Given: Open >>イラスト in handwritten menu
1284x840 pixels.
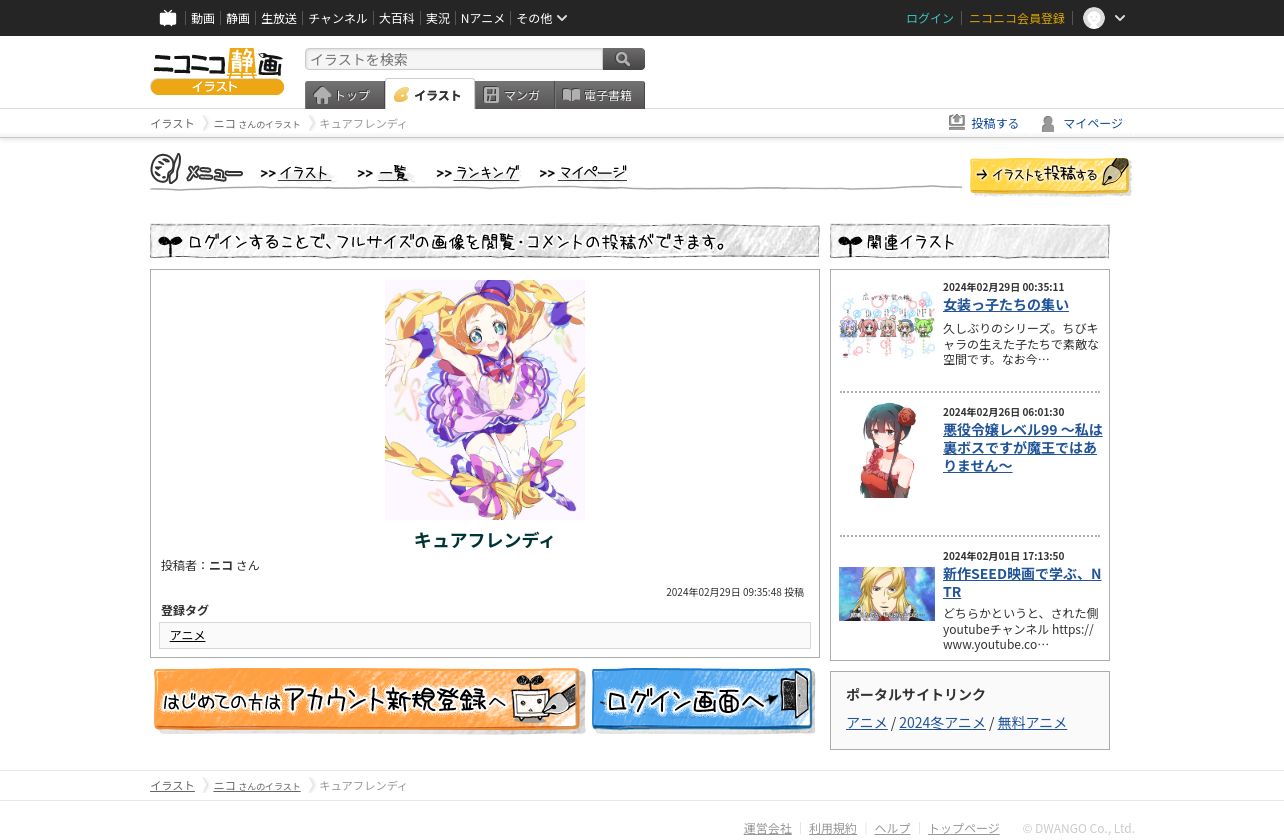Looking at the screenshot, I should pos(296,173).
